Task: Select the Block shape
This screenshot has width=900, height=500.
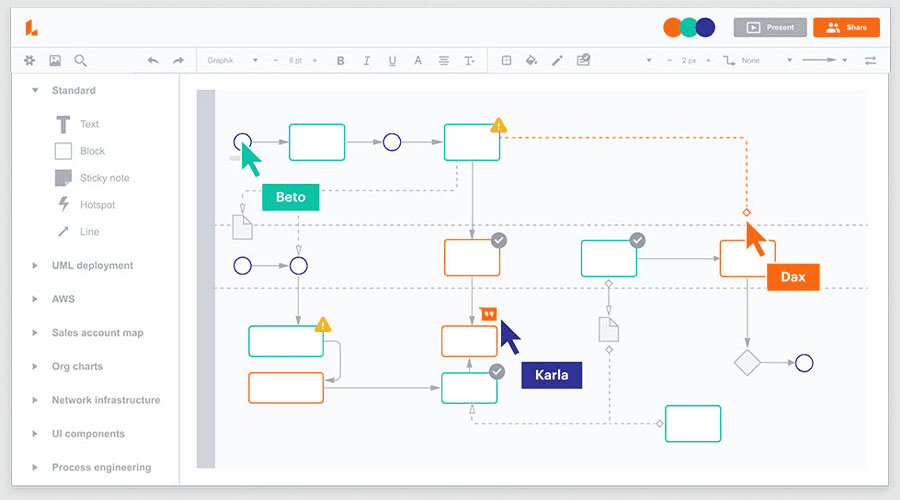Action: (x=80, y=151)
